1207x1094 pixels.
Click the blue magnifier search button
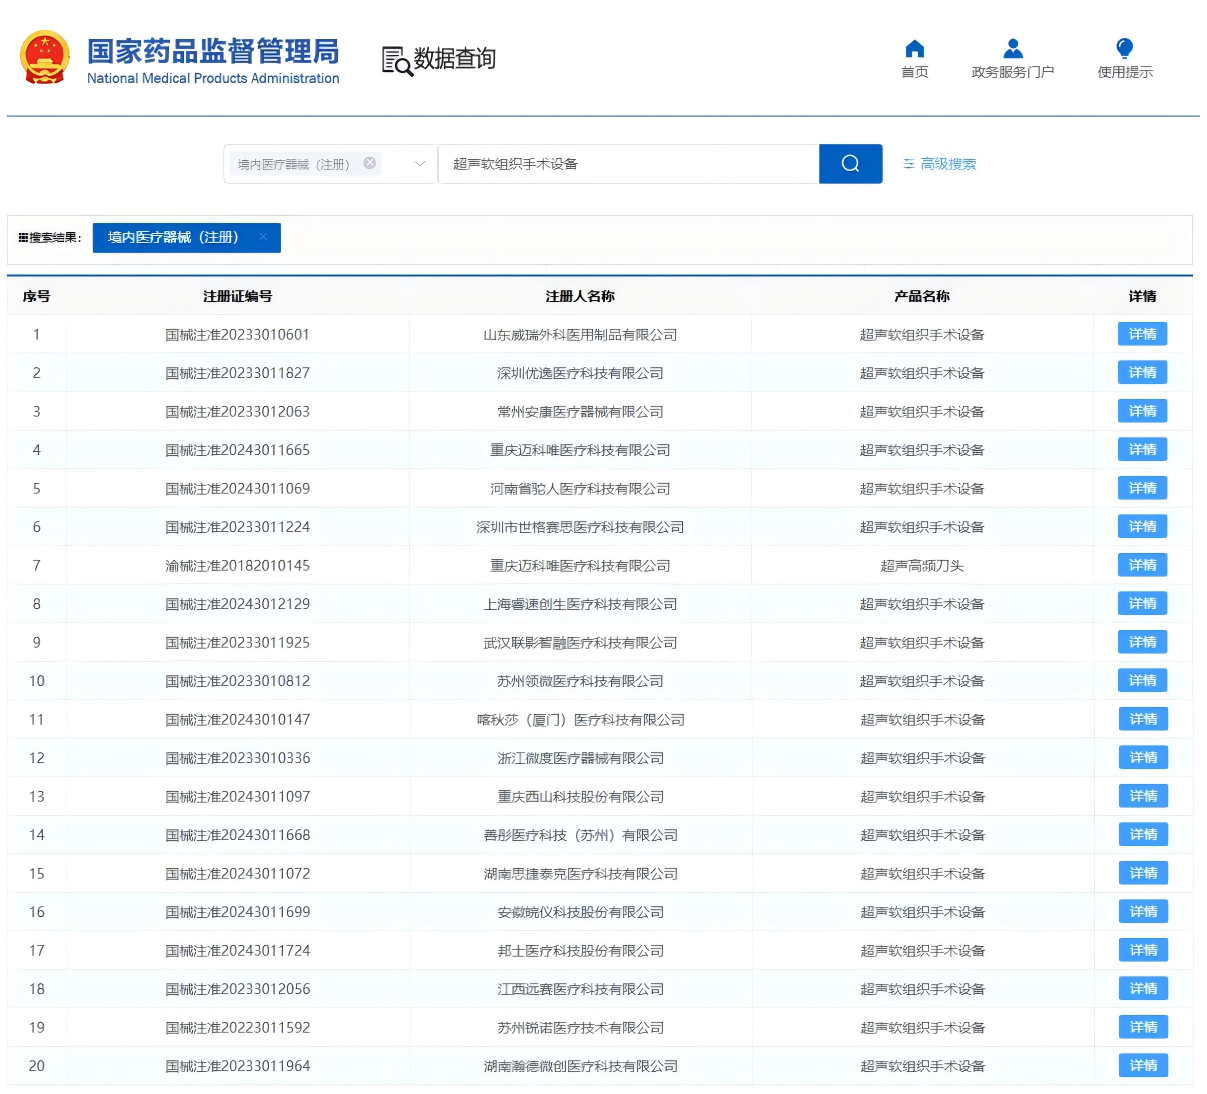[850, 164]
